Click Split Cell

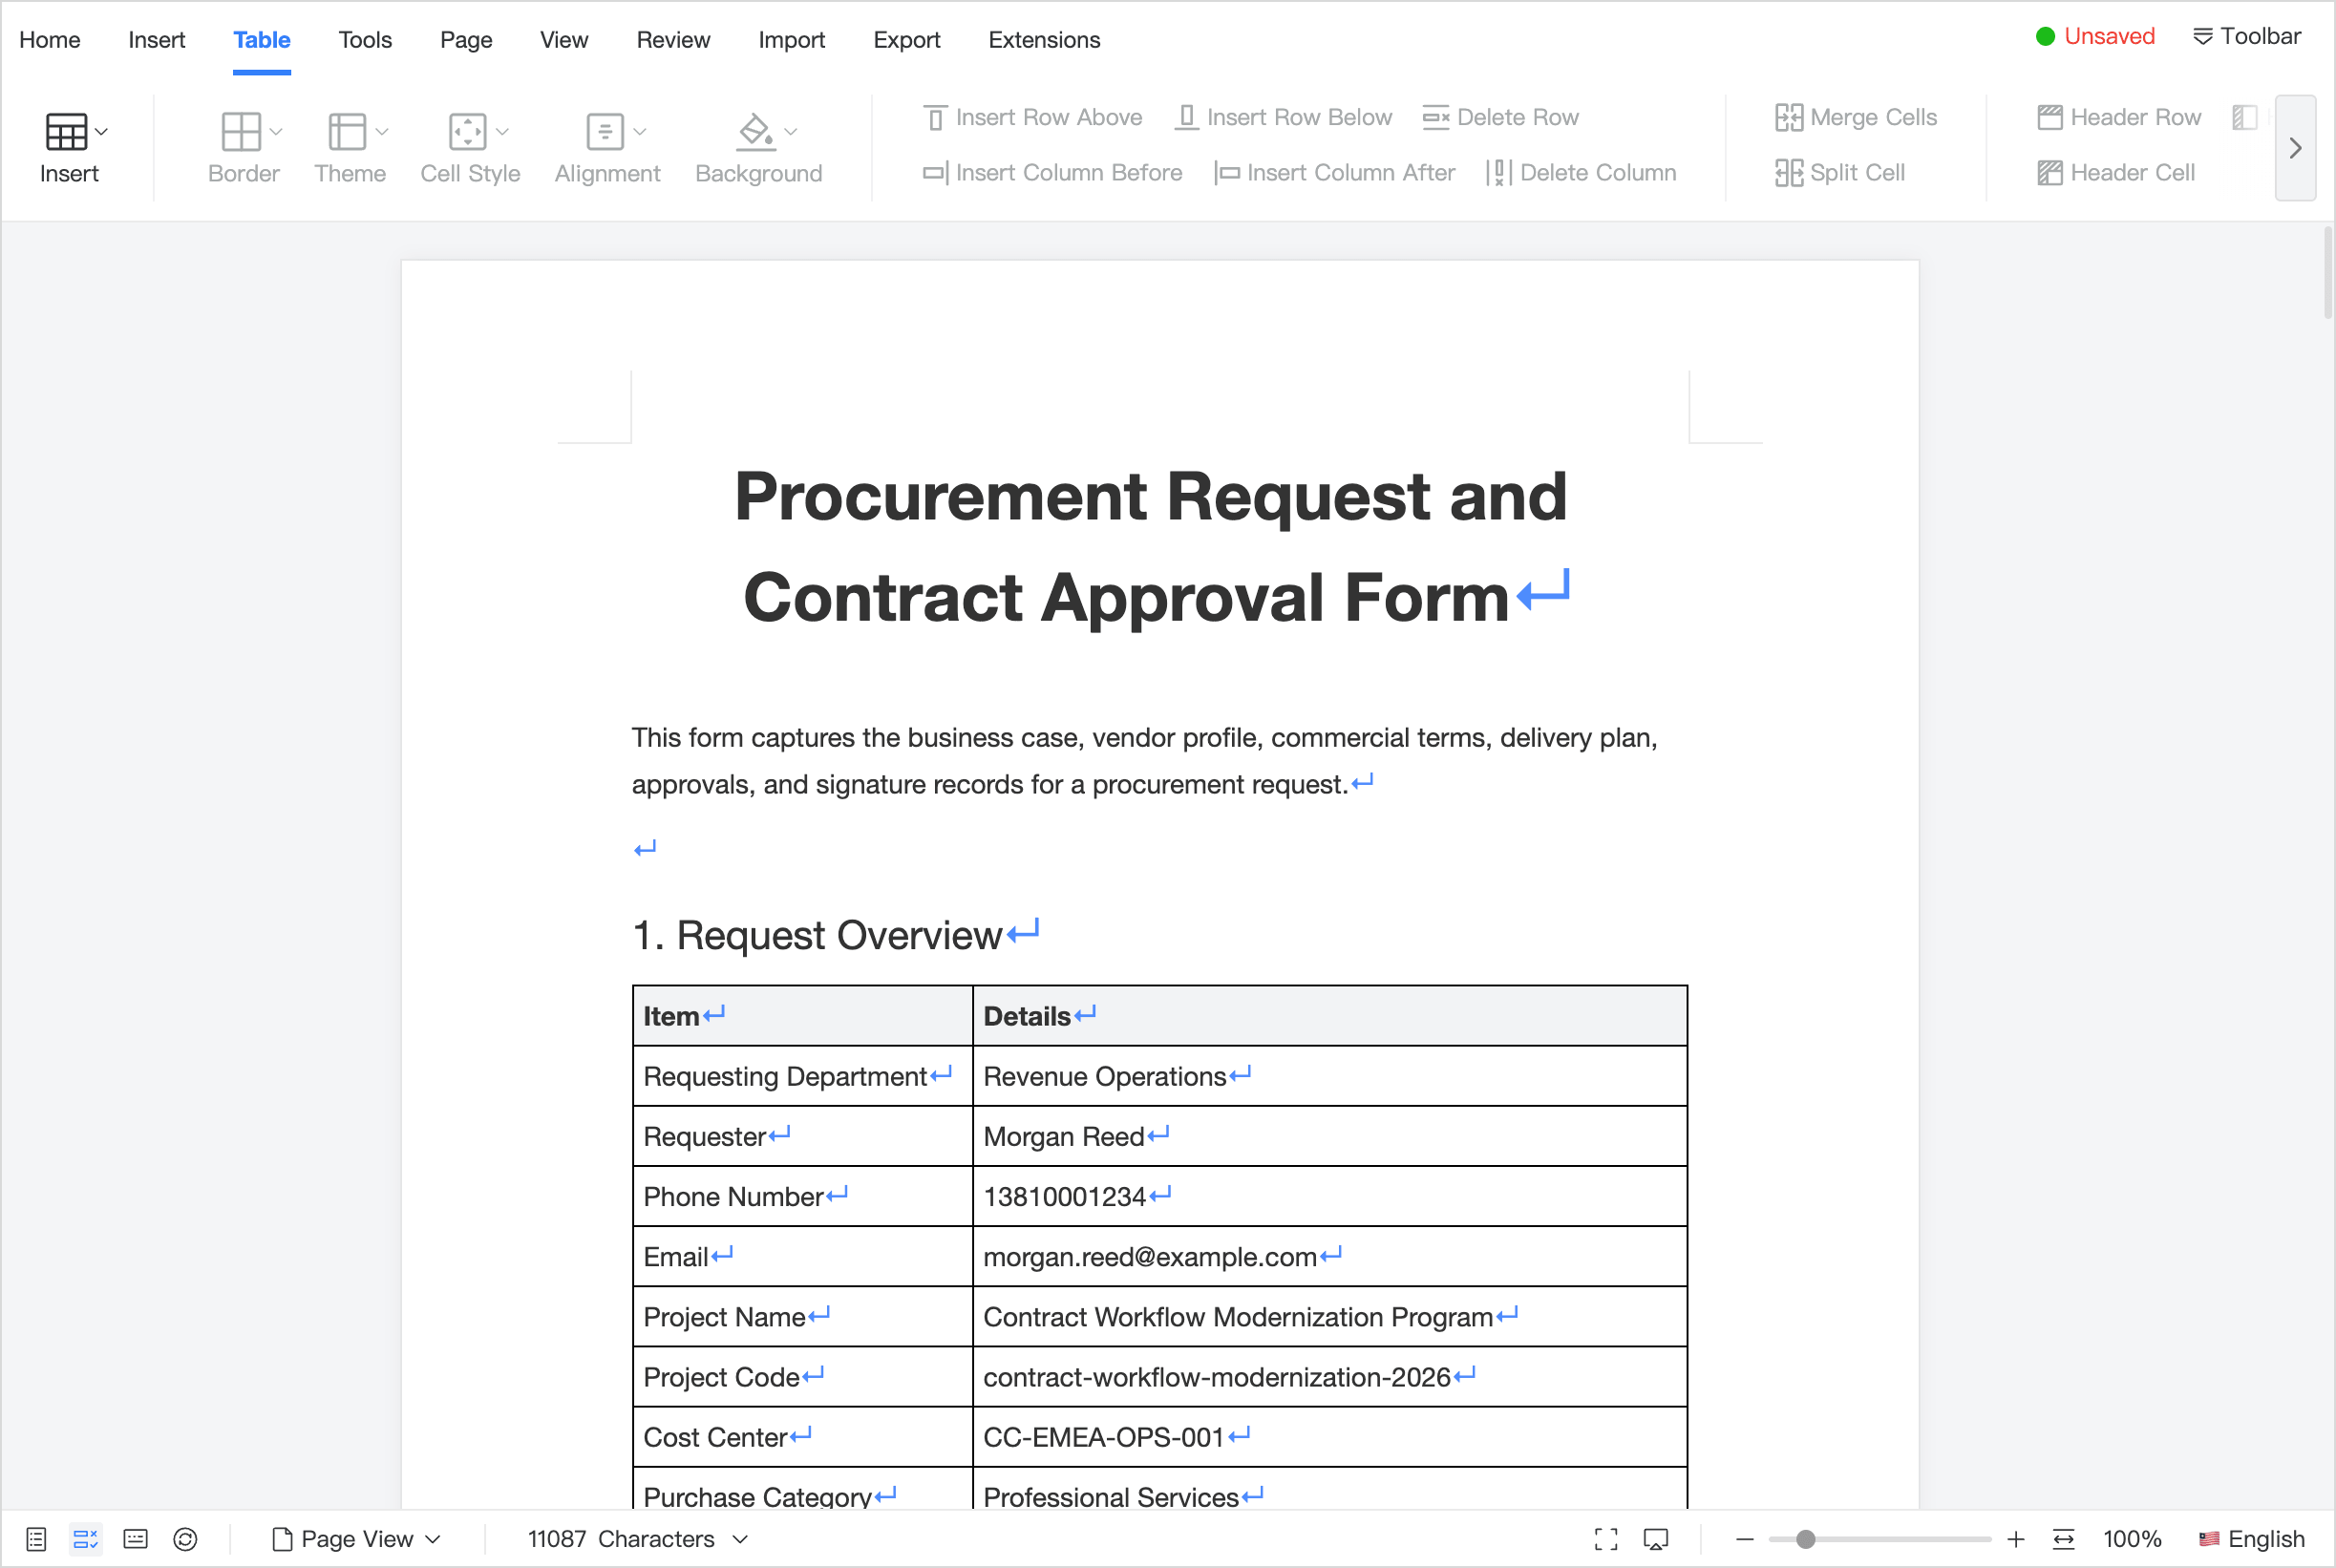pos(1840,172)
